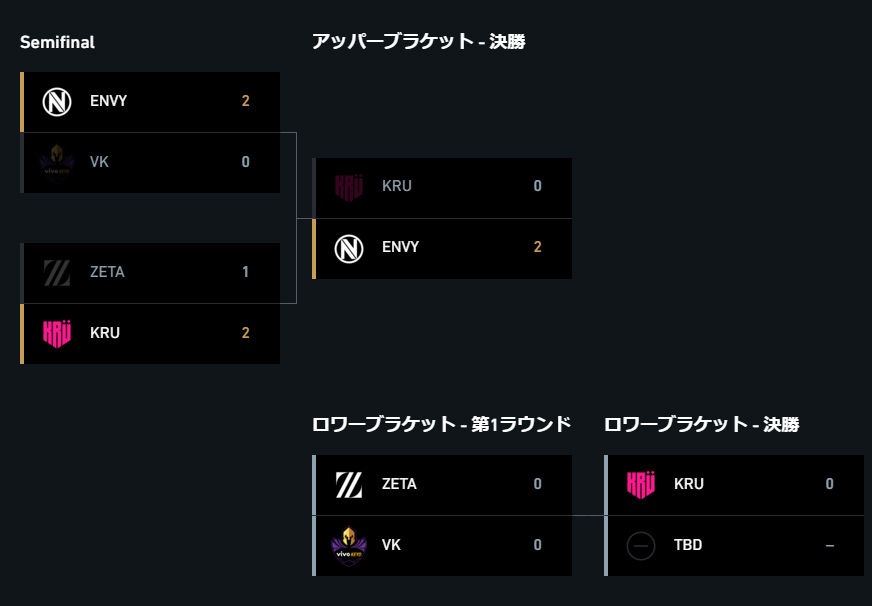Select KRU team name in Semifinal

(105, 332)
